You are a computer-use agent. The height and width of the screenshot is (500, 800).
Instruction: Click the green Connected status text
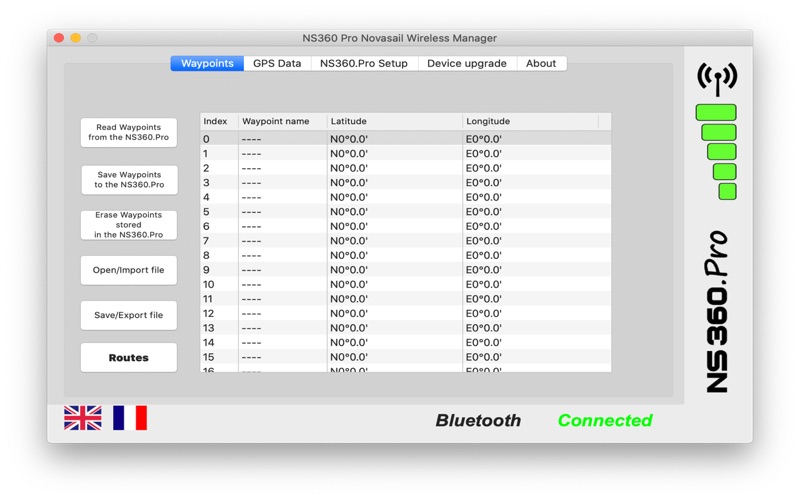pos(605,420)
